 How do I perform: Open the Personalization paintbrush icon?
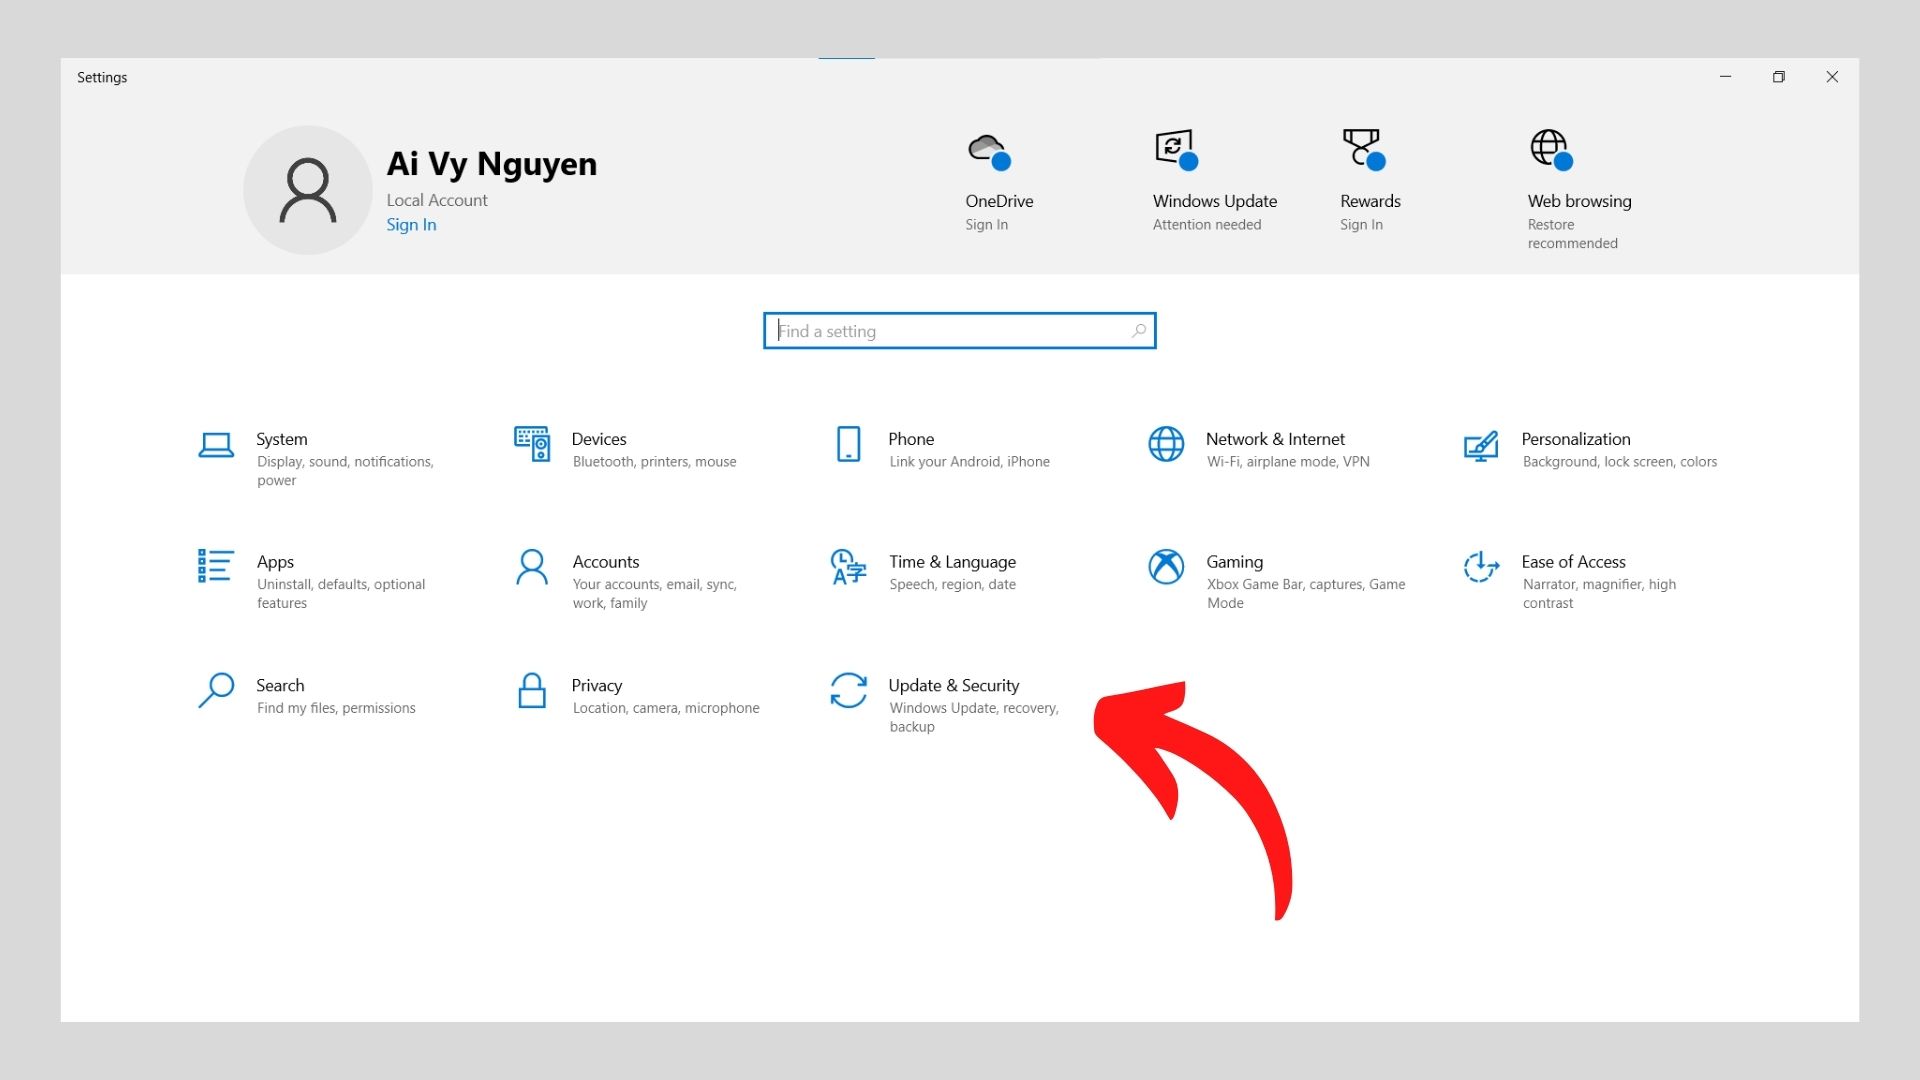pos(1481,445)
